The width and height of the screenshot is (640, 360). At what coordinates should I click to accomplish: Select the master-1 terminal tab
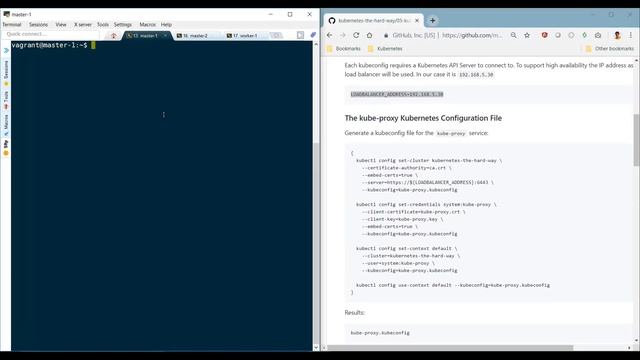pos(145,36)
